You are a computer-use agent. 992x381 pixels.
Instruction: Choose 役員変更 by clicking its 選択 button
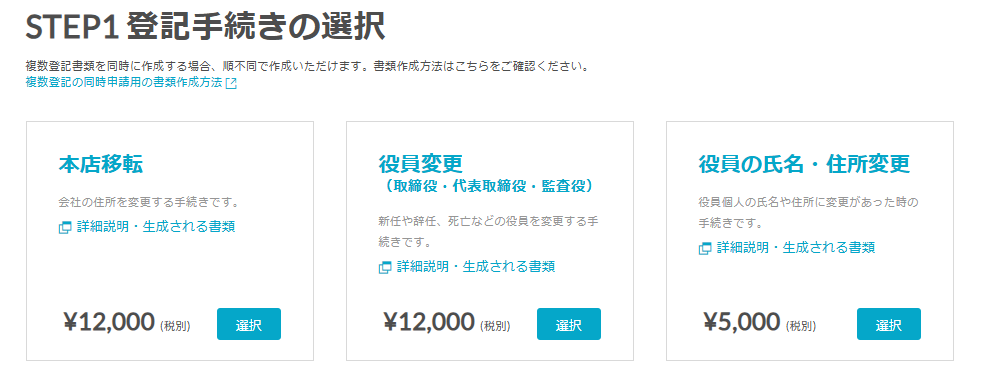569,325
